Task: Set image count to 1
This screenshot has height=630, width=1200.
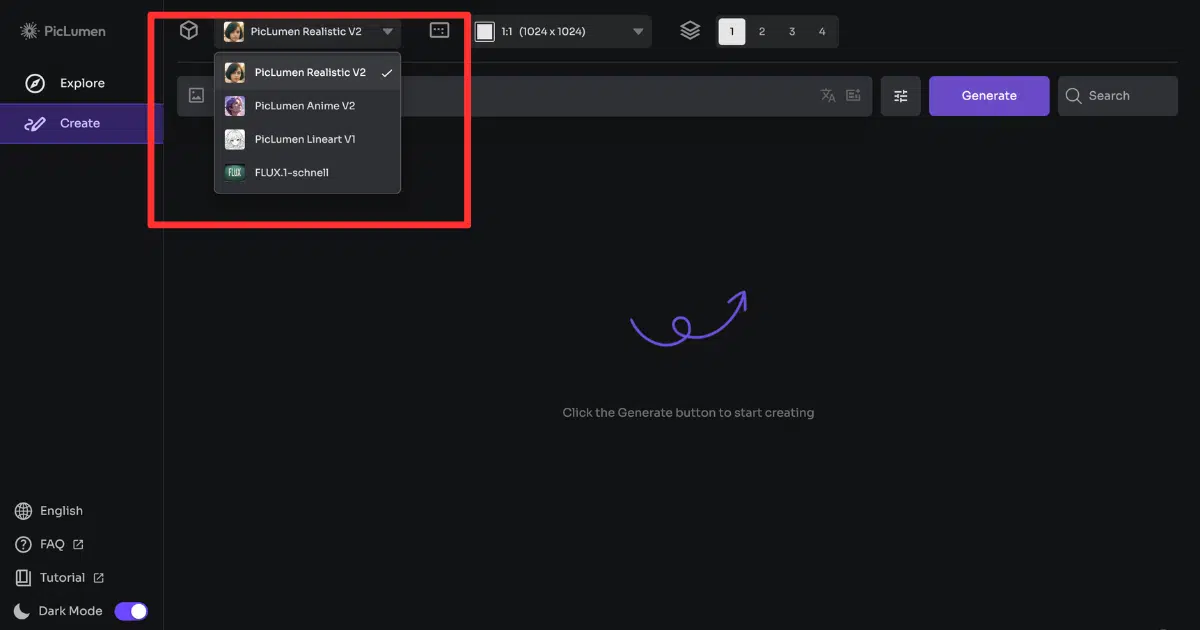Action: pyautogui.click(x=732, y=32)
